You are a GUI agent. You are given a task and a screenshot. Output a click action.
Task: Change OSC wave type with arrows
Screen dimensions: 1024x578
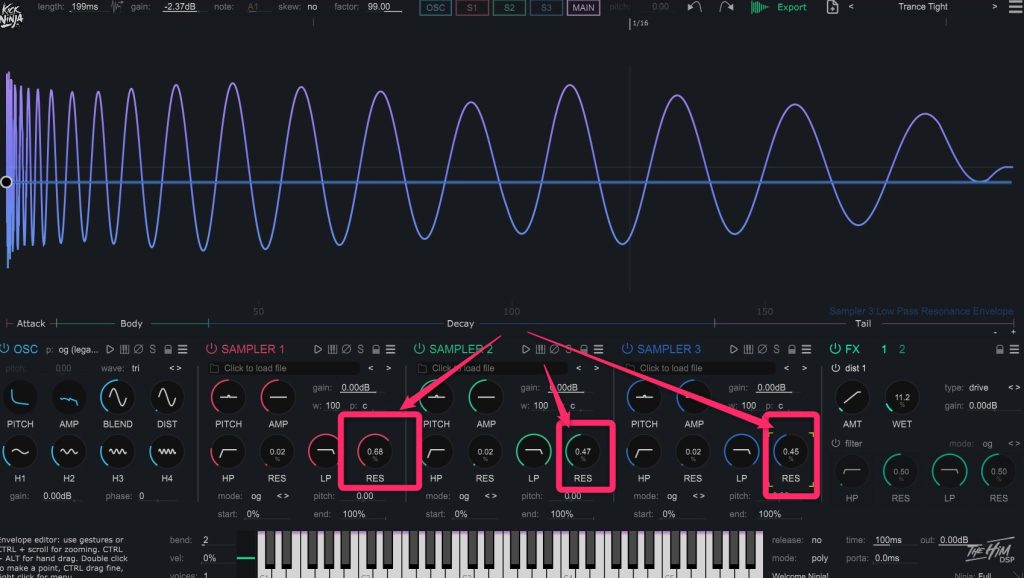pos(175,368)
